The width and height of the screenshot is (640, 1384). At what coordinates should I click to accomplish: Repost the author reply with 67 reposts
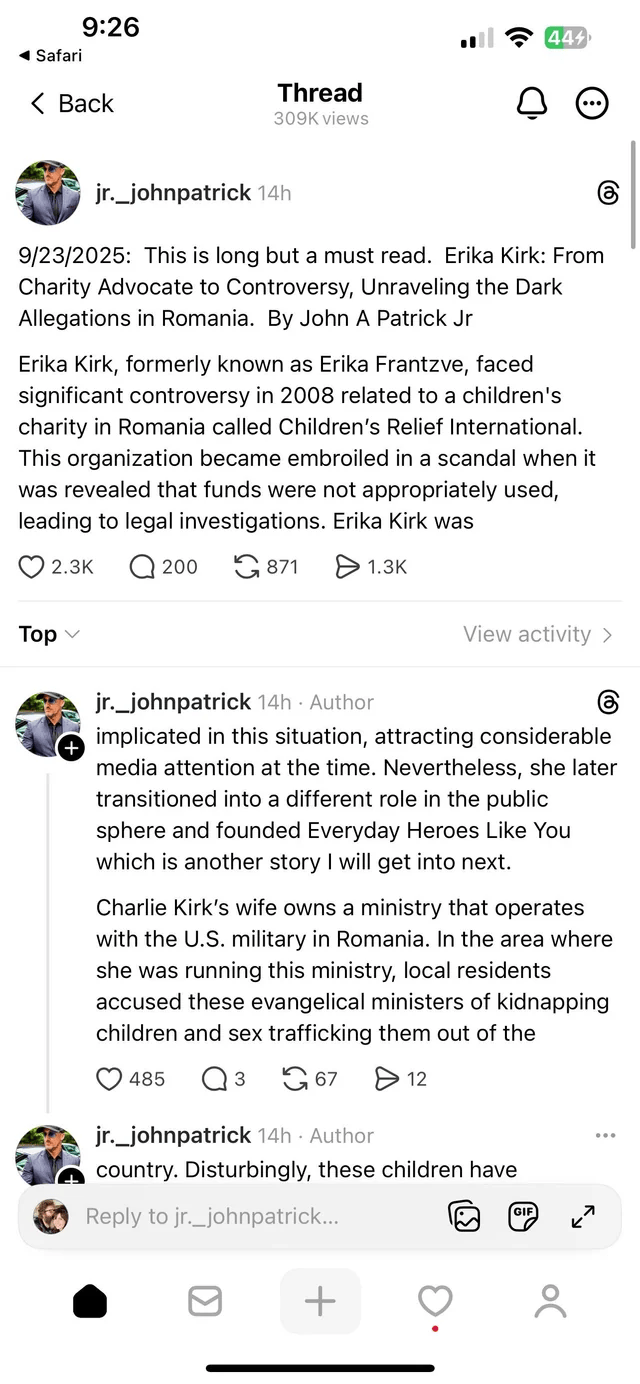[295, 1079]
